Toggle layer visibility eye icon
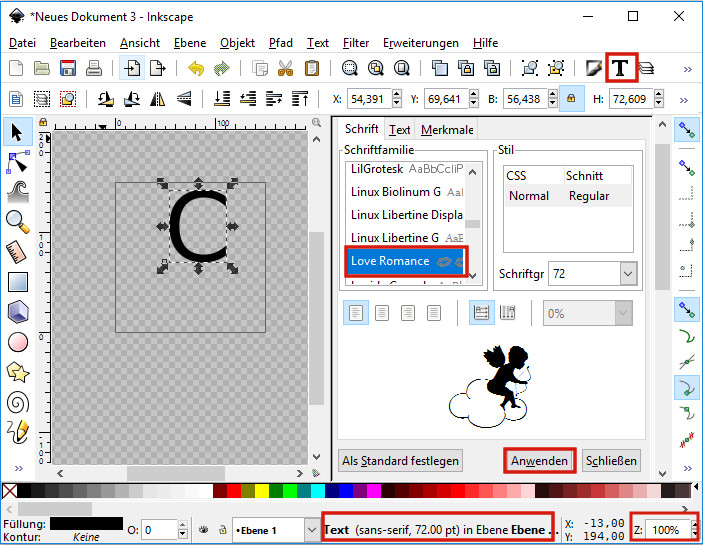Image resolution: width=703 pixels, height=545 pixels. 203,530
